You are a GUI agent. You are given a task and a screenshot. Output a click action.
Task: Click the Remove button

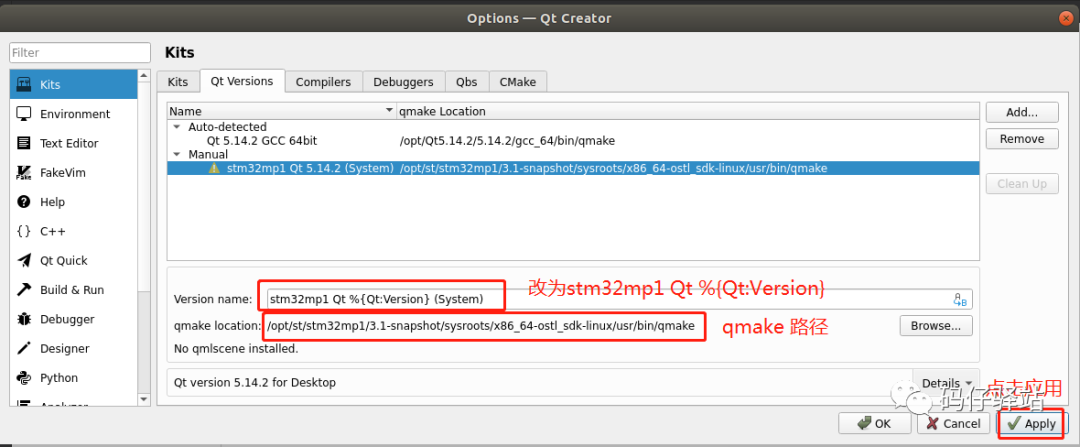click(x=1021, y=138)
